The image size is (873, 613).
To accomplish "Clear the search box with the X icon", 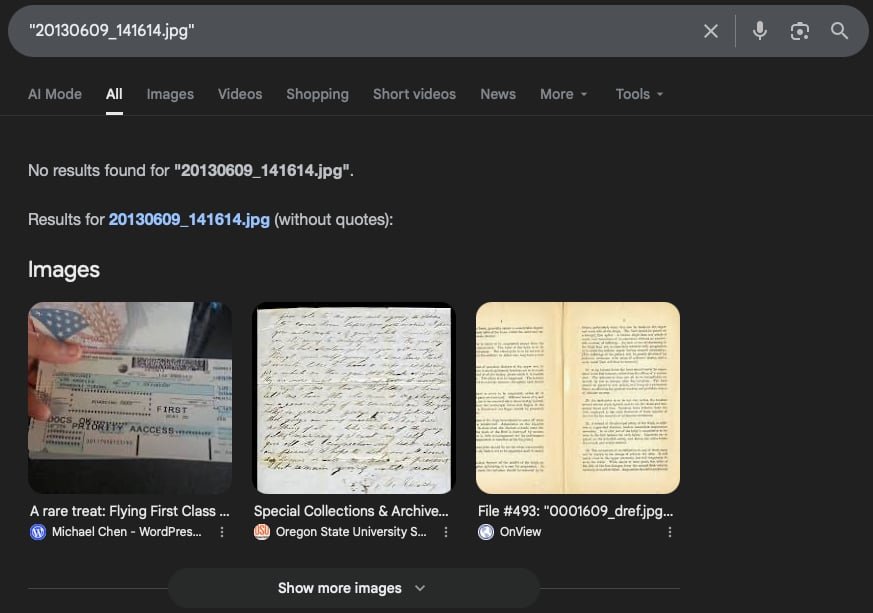I will [x=711, y=31].
